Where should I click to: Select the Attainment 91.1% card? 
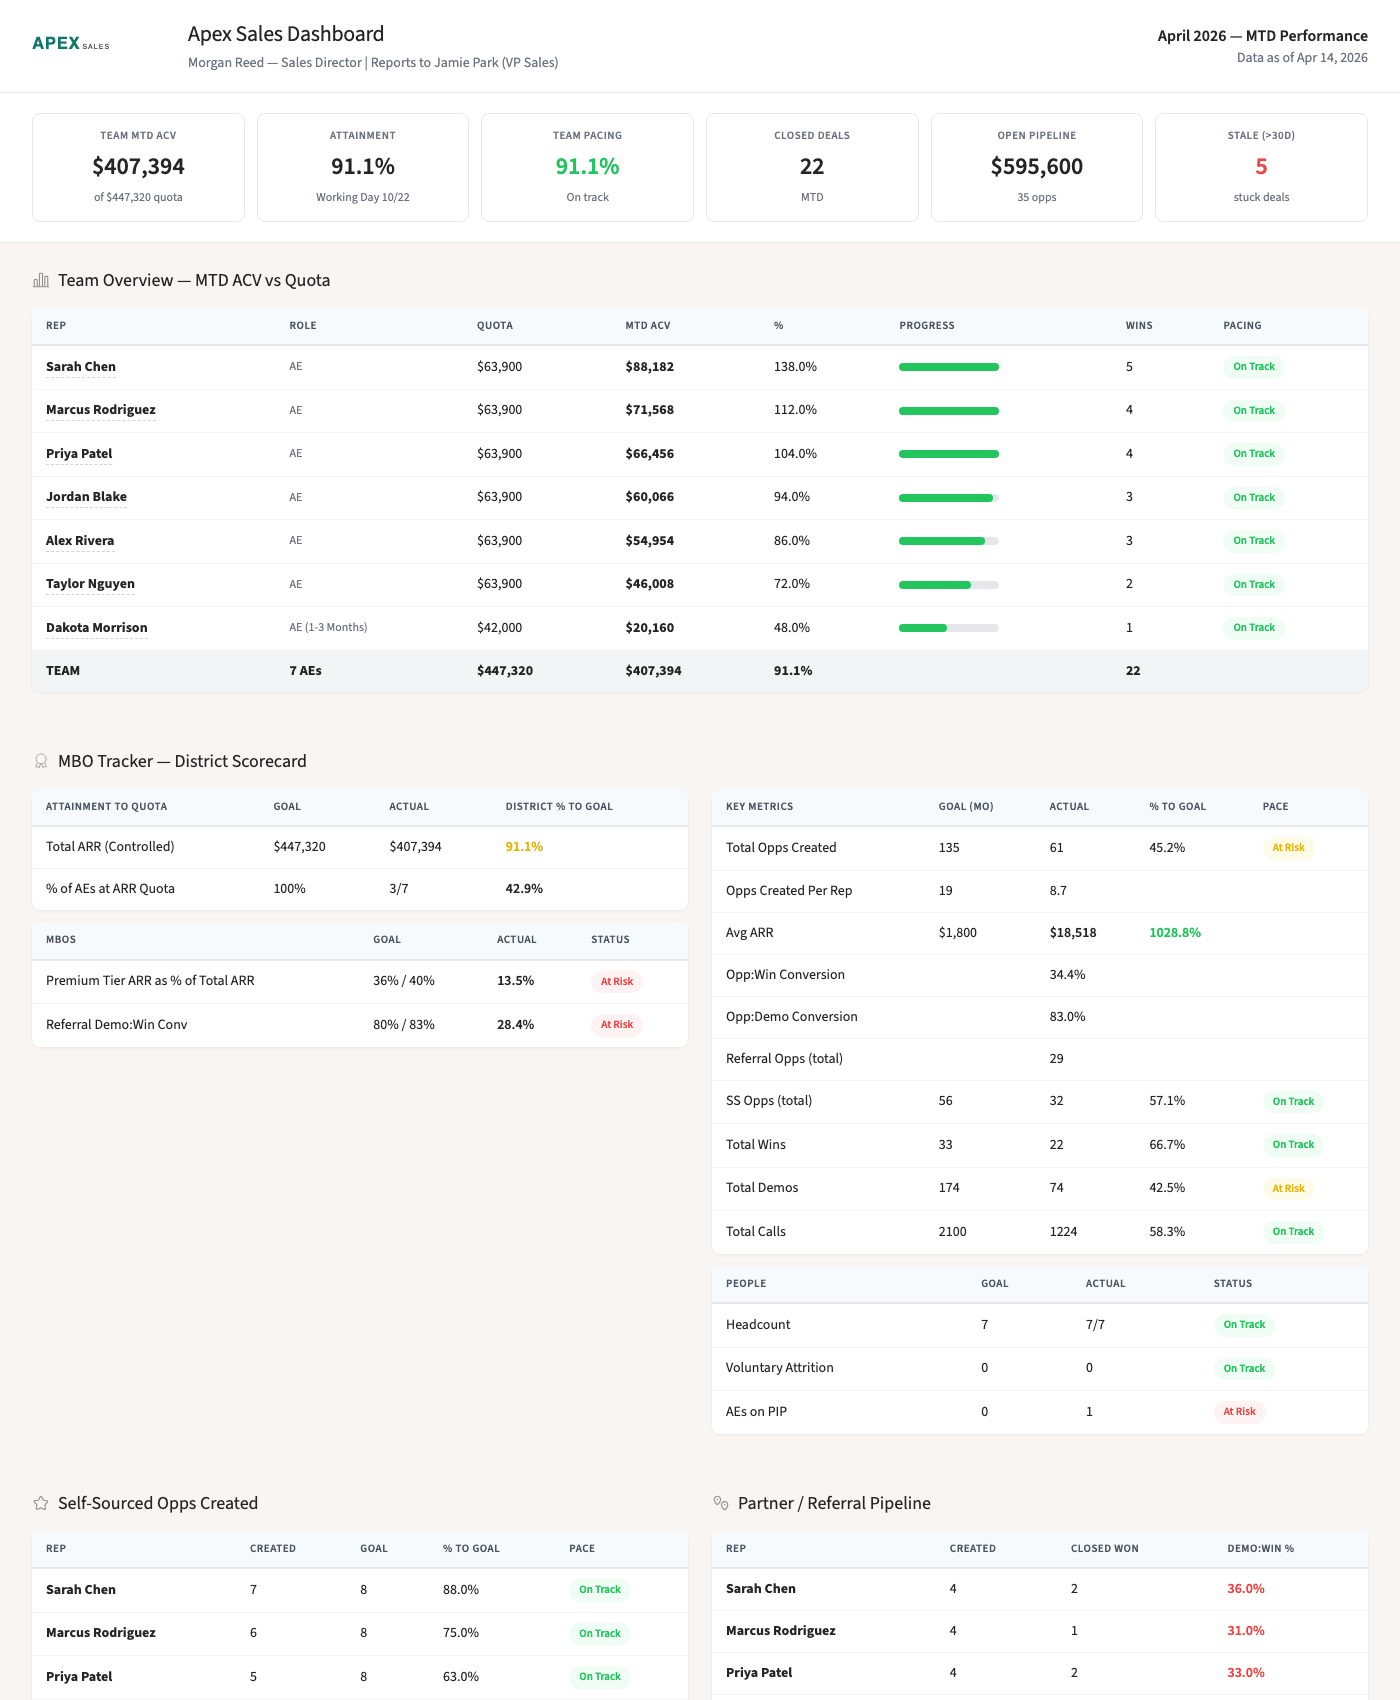tap(363, 167)
